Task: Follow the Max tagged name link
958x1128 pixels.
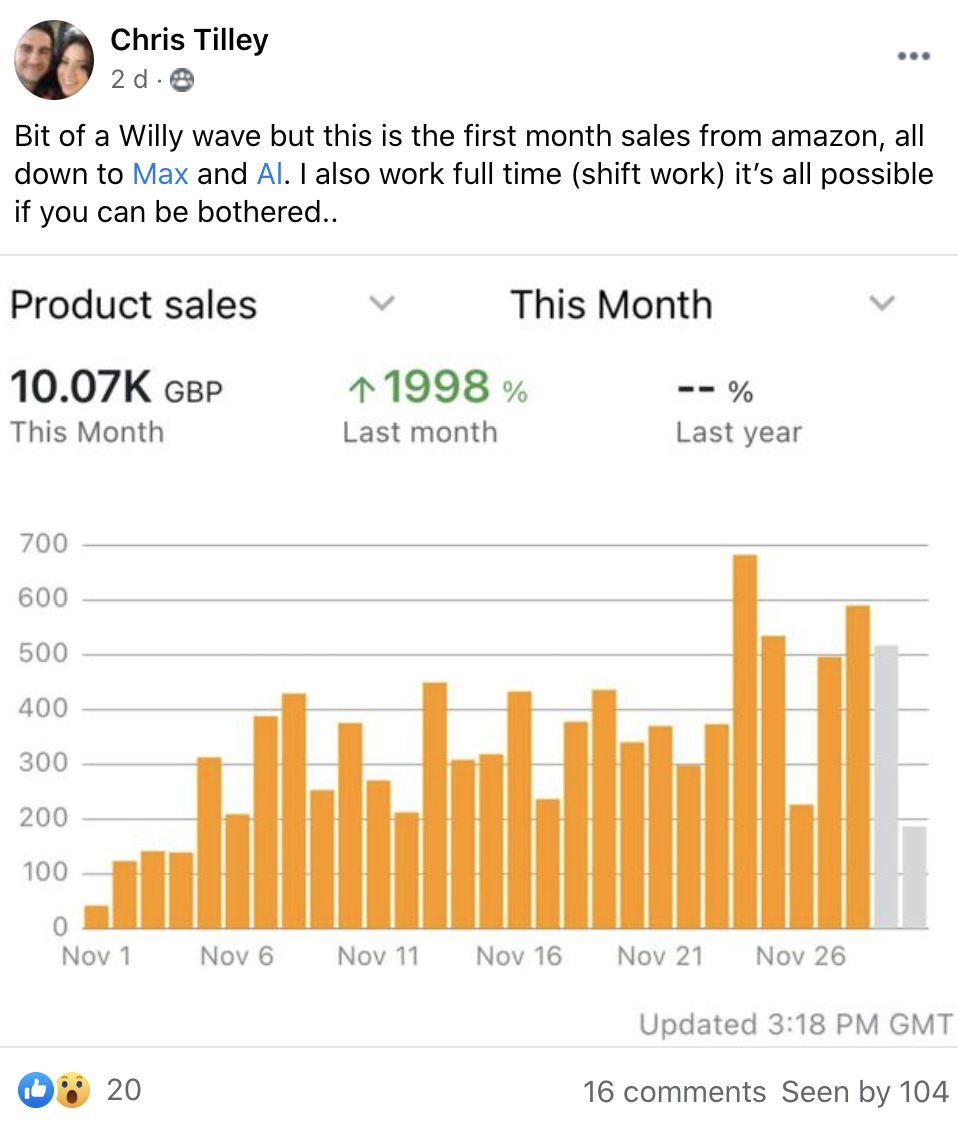Action: (160, 174)
